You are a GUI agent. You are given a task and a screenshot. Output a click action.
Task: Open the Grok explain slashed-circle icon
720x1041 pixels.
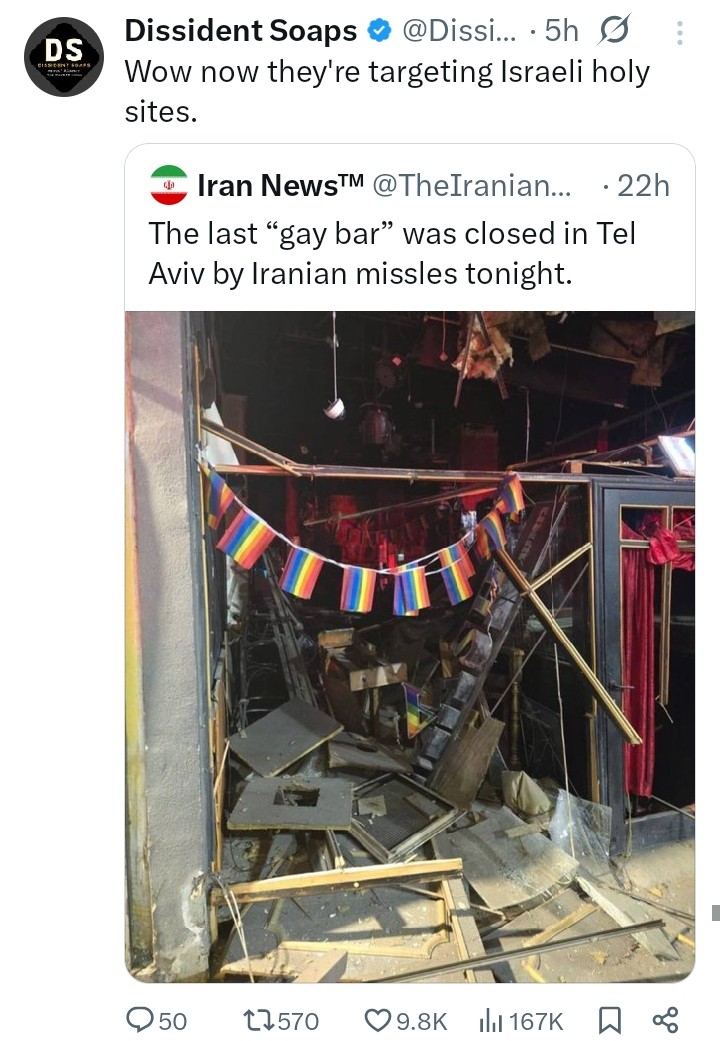point(613,31)
